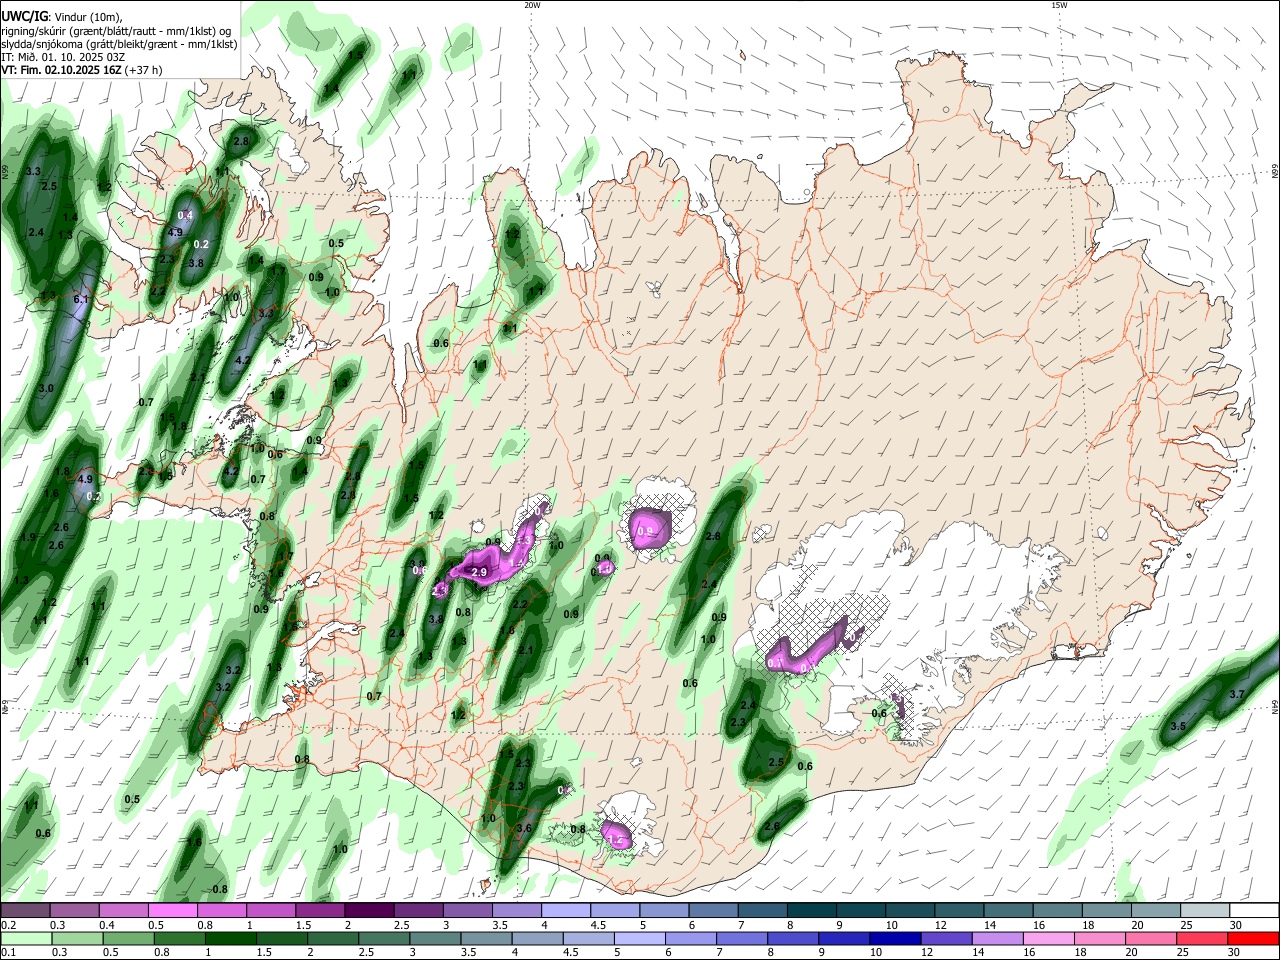
Task: Select pink rain swatch between 16 and 18
Action: click(1049, 938)
